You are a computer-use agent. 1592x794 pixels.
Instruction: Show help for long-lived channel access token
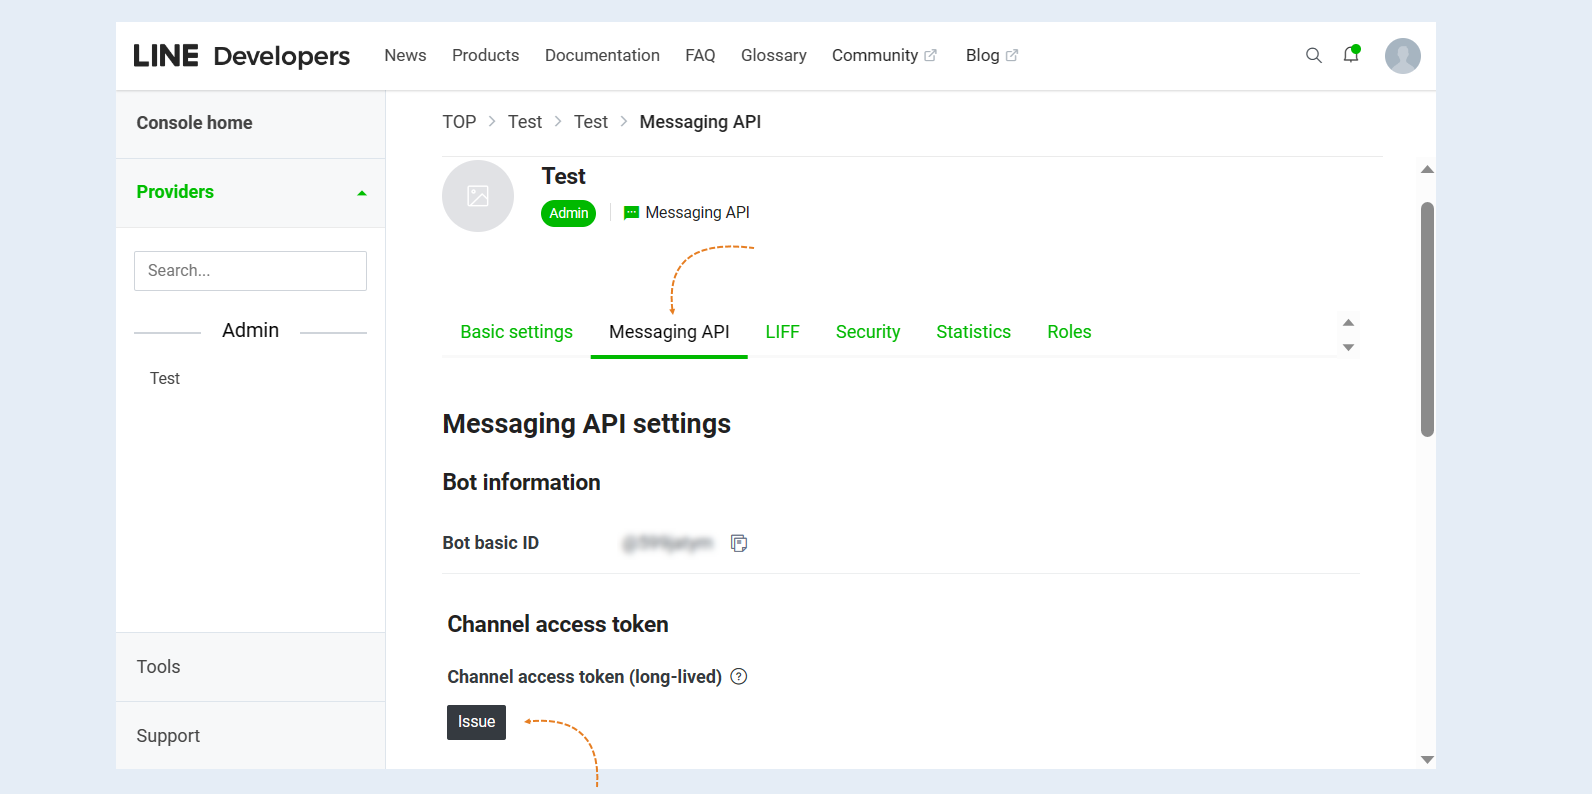coord(739,676)
